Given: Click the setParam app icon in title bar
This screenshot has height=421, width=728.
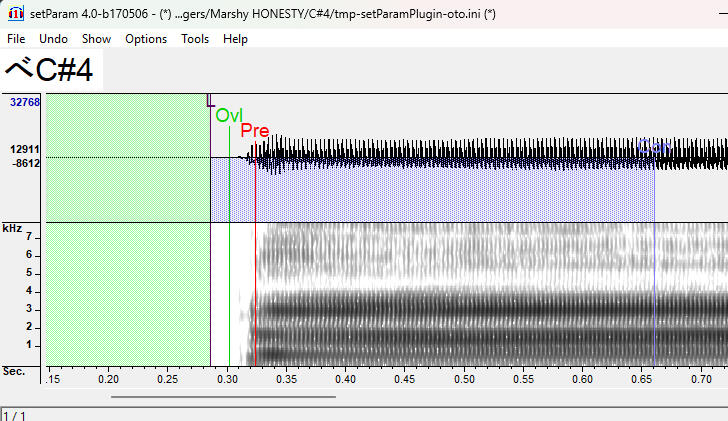Looking at the screenshot, I should pos(12,14).
